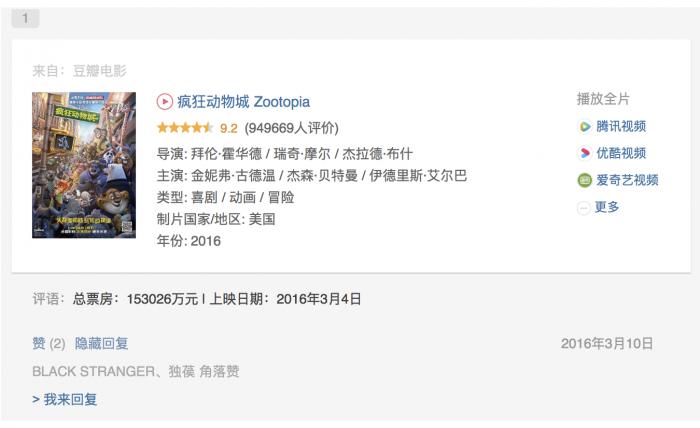Click the 2016年3月10日 post date
The height and width of the screenshot is (428, 700).
click(x=607, y=343)
